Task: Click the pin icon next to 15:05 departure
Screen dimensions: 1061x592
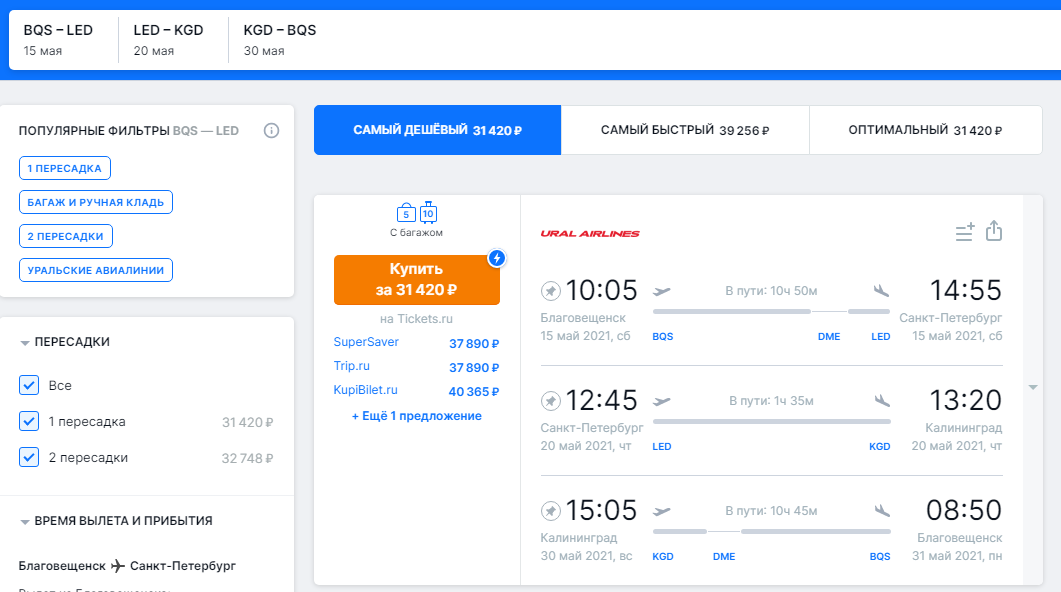Action: click(550, 511)
